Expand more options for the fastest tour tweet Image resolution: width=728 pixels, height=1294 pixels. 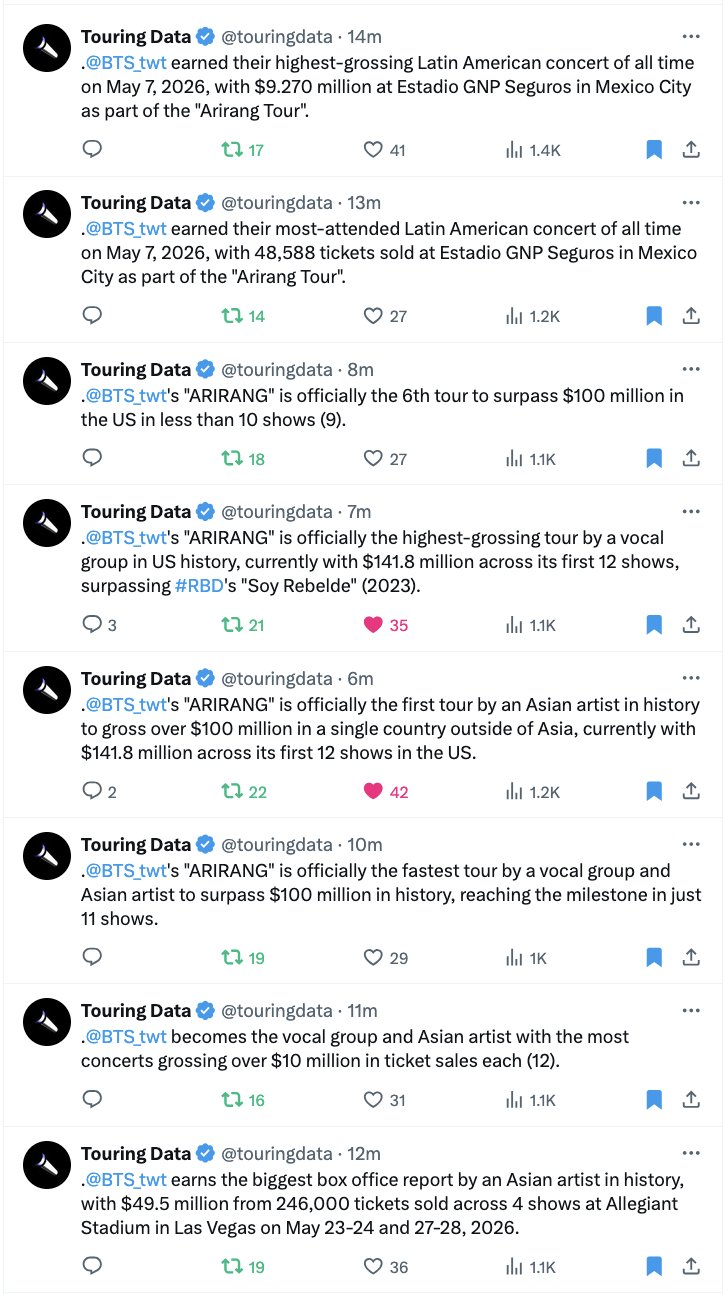[x=690, y=844]
